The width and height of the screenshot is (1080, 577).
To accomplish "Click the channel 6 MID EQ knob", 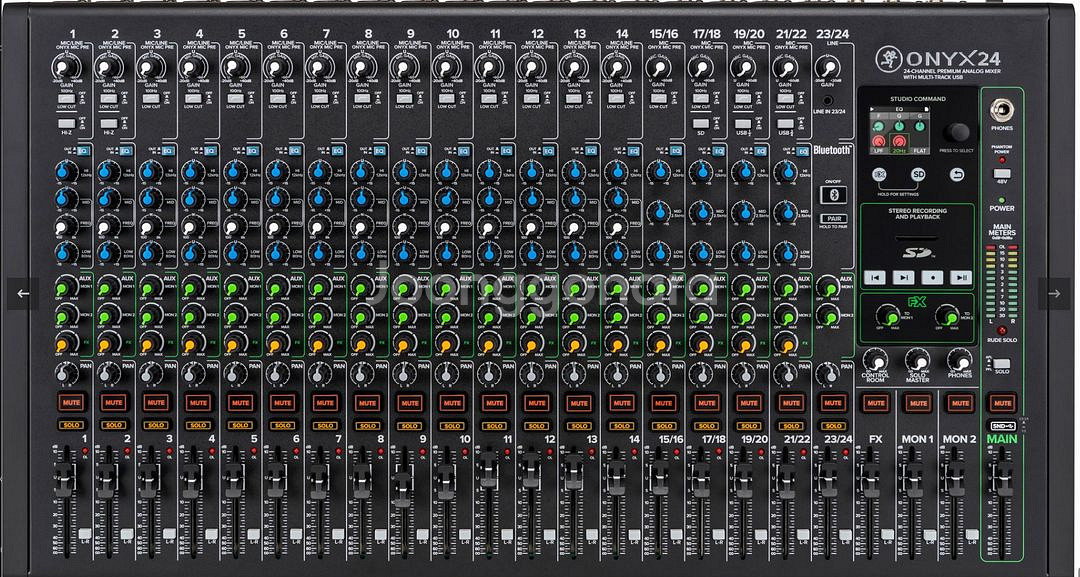I will [277, 198].
